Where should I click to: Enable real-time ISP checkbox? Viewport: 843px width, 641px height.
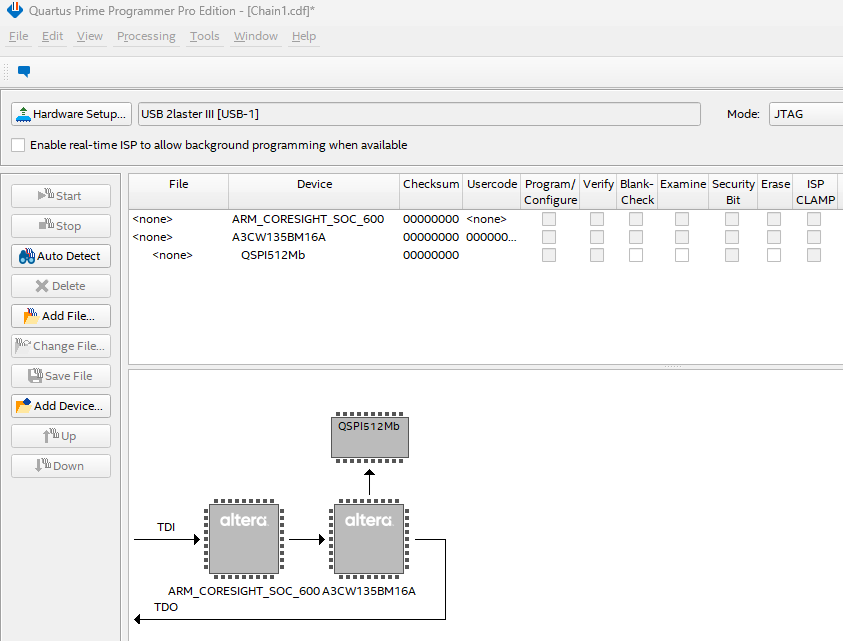coord(18,145)
